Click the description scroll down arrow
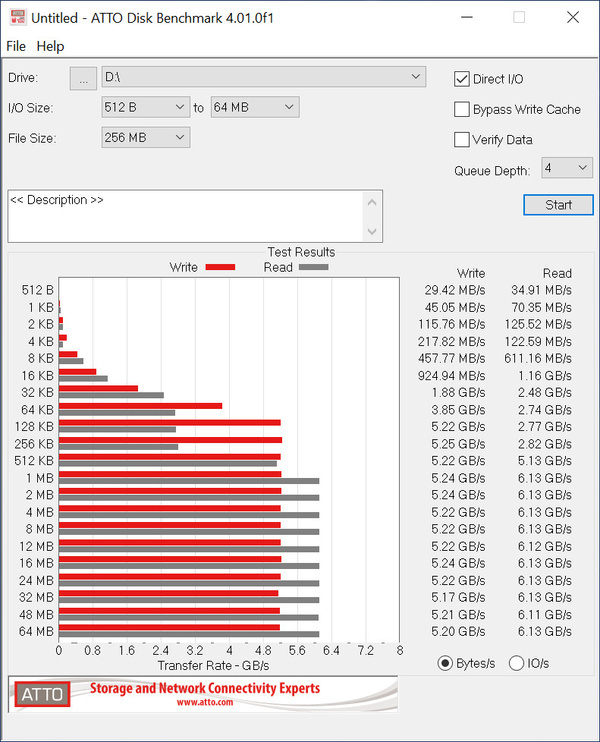Screen dimensions: 600x742 click(372, 231)
